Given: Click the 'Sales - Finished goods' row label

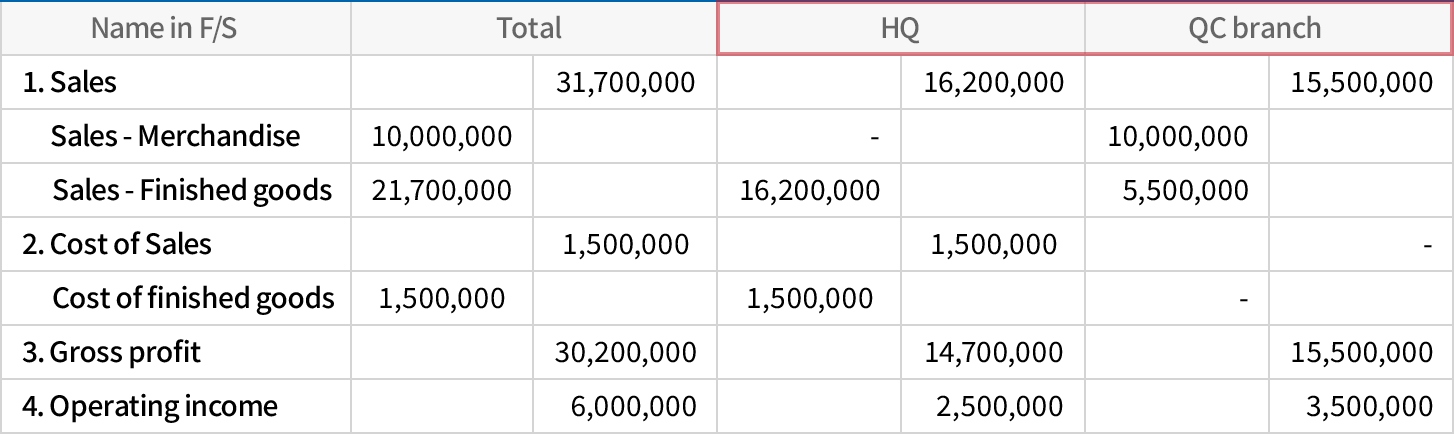Looking at the screenshot, I should tap(192, 190).
